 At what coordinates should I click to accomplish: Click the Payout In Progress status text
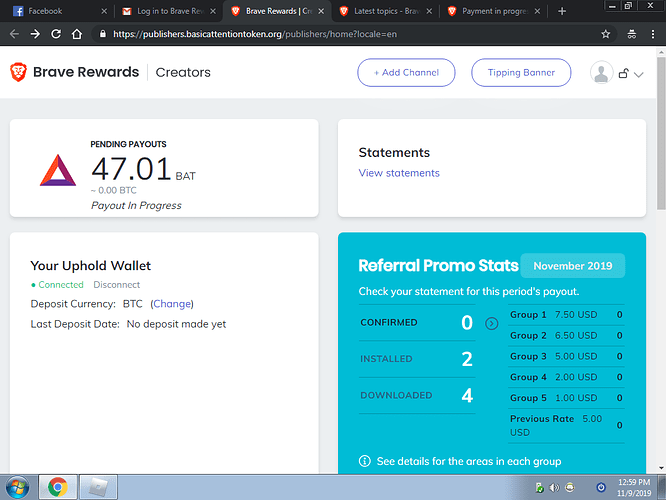[x=136, y=205]
